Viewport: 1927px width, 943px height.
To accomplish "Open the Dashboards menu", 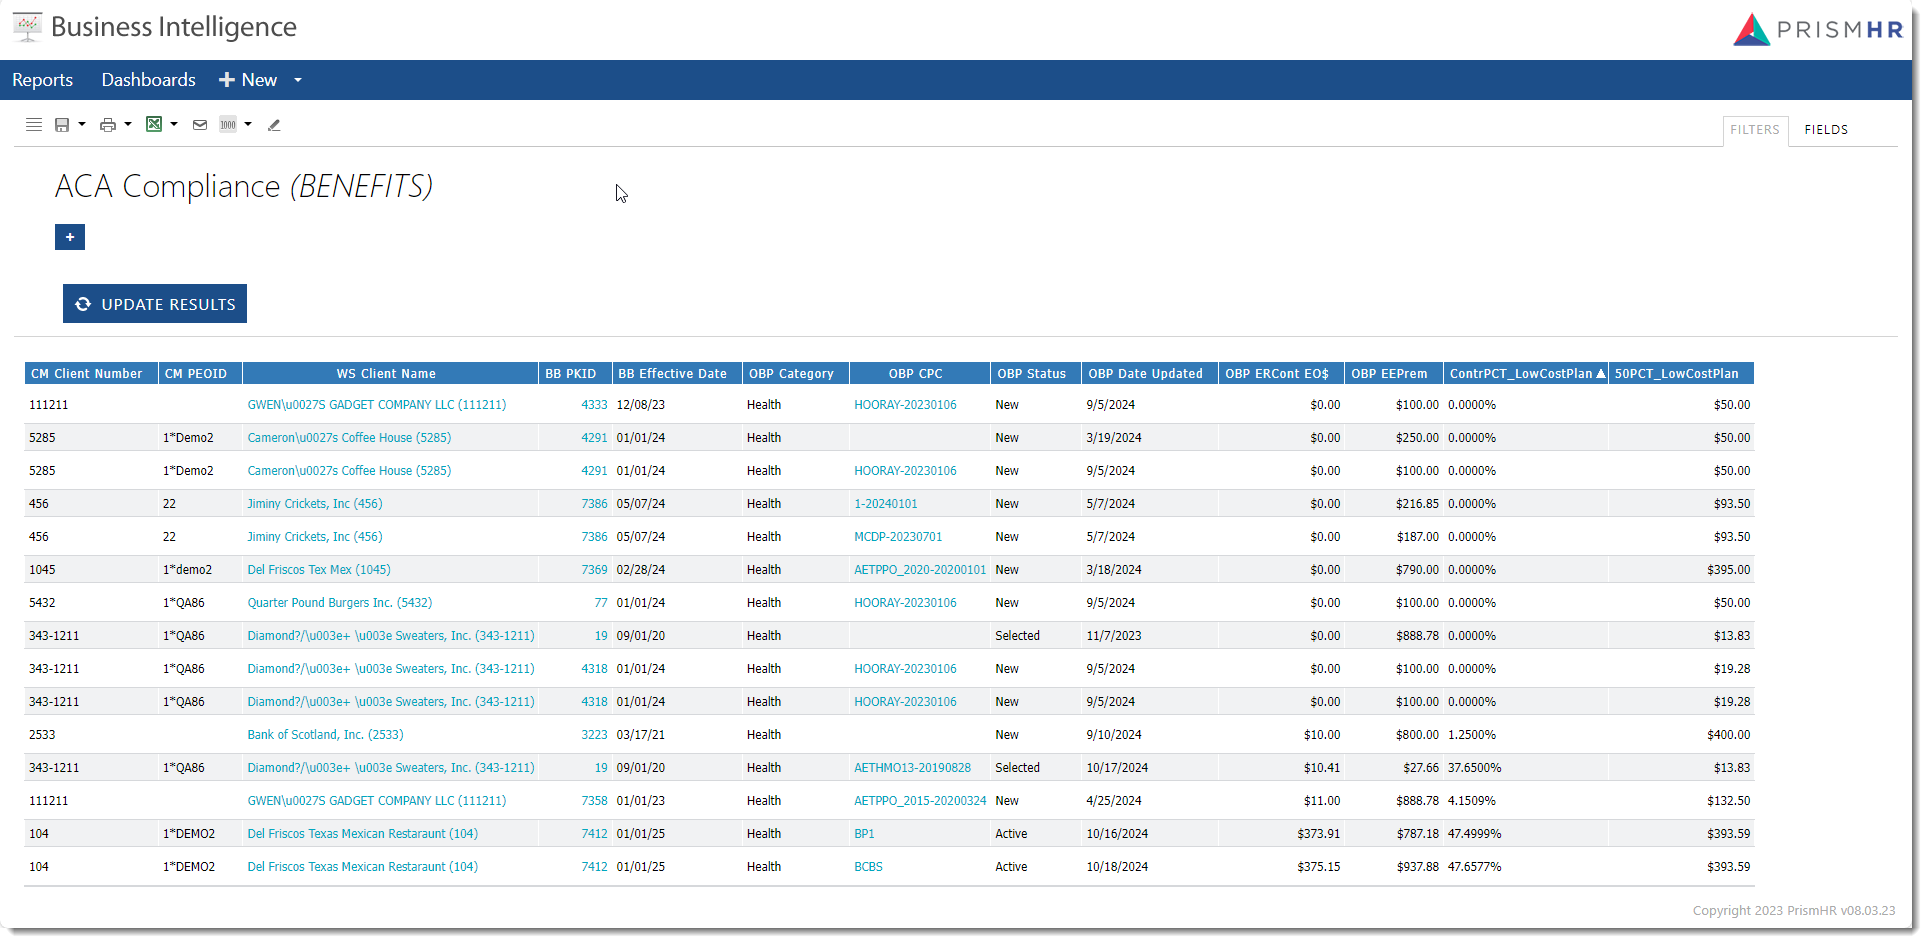I will 149,80.
